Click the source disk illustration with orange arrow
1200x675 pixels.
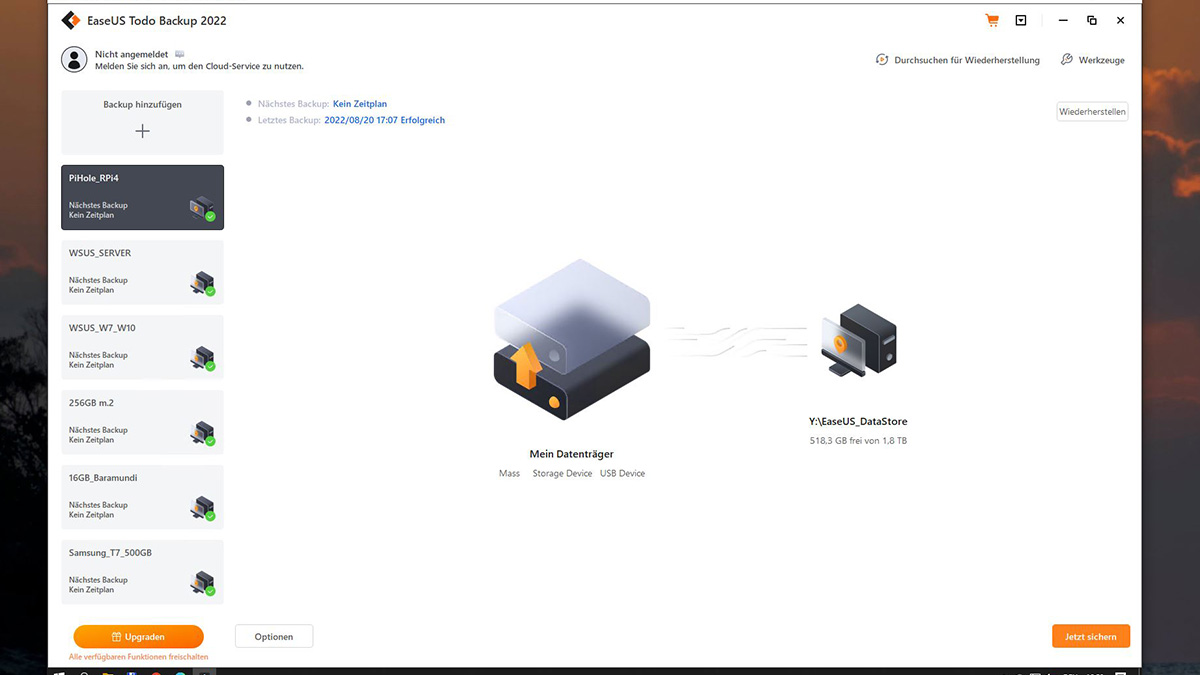(x=572, y=340)
